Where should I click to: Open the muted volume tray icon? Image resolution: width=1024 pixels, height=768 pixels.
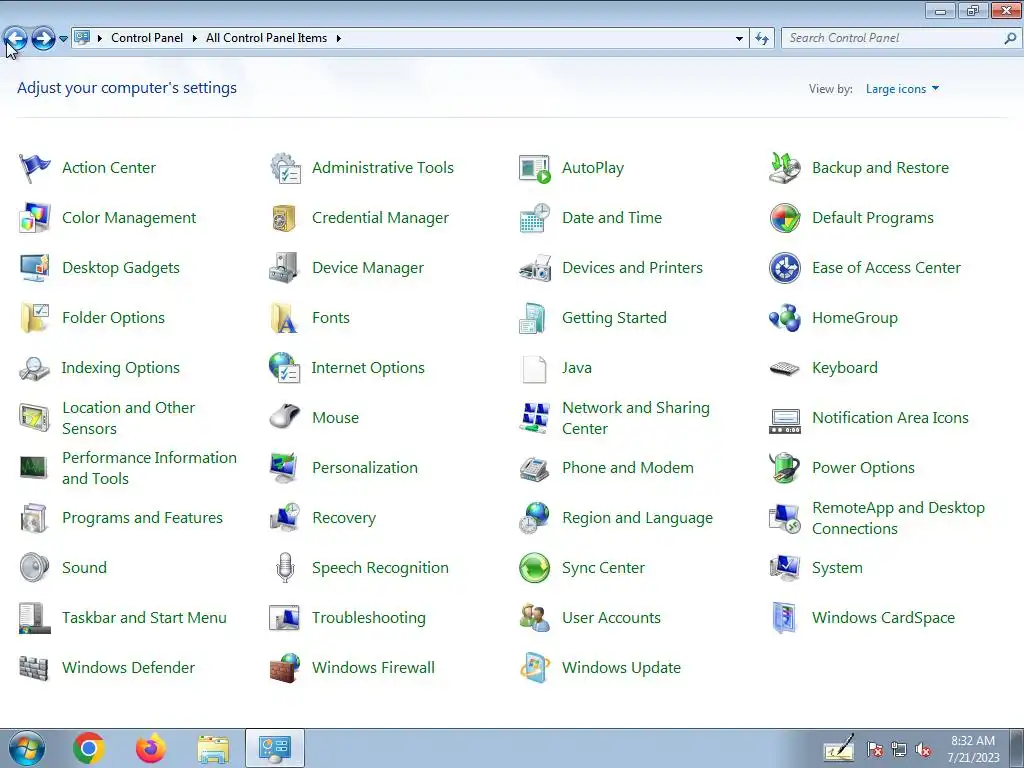pyautogui.click(x=923, y=750)
